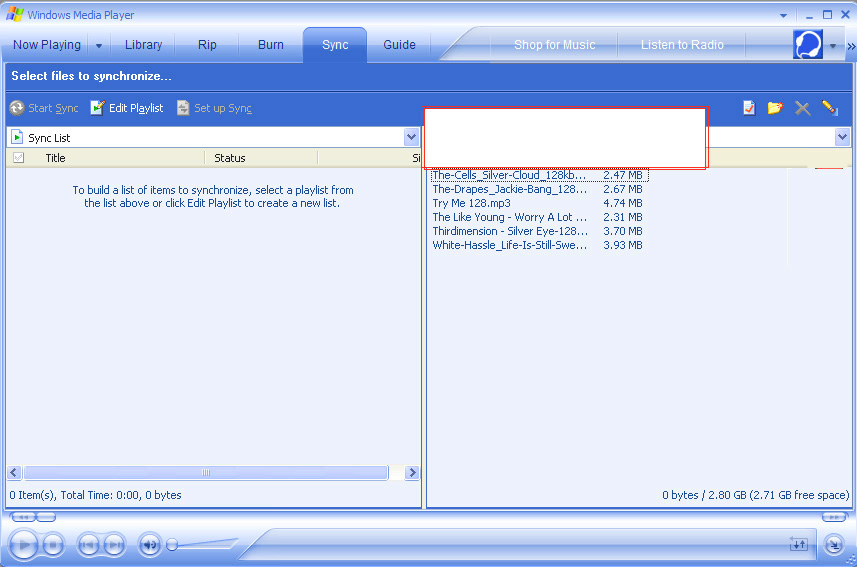Toggle the select-all checkbox beside Title
This screenshot has width=857, height=567.
[19, 157]
